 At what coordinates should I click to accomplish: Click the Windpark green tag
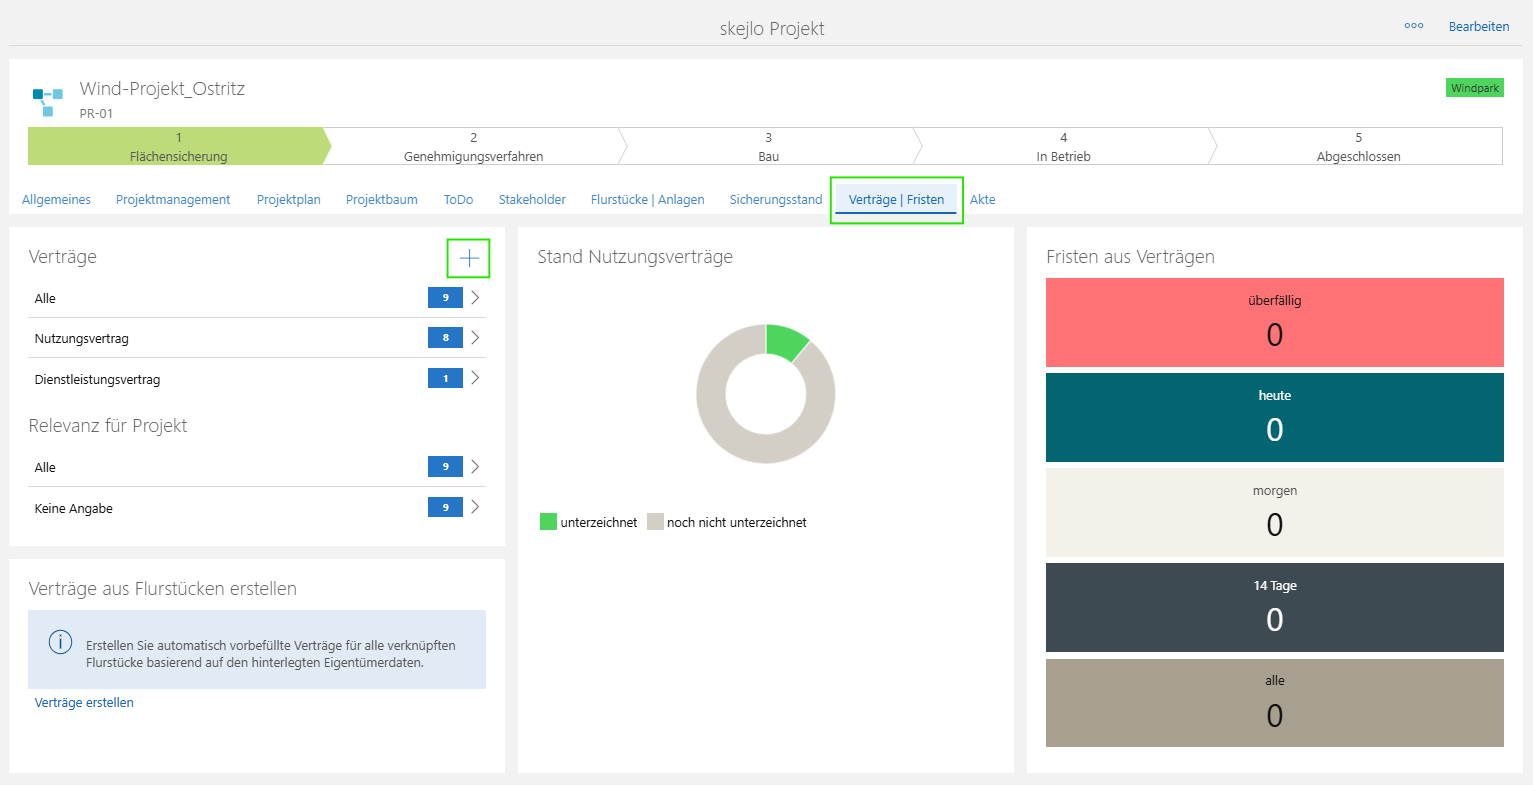pyautogui.click(x=1475, y=88)
